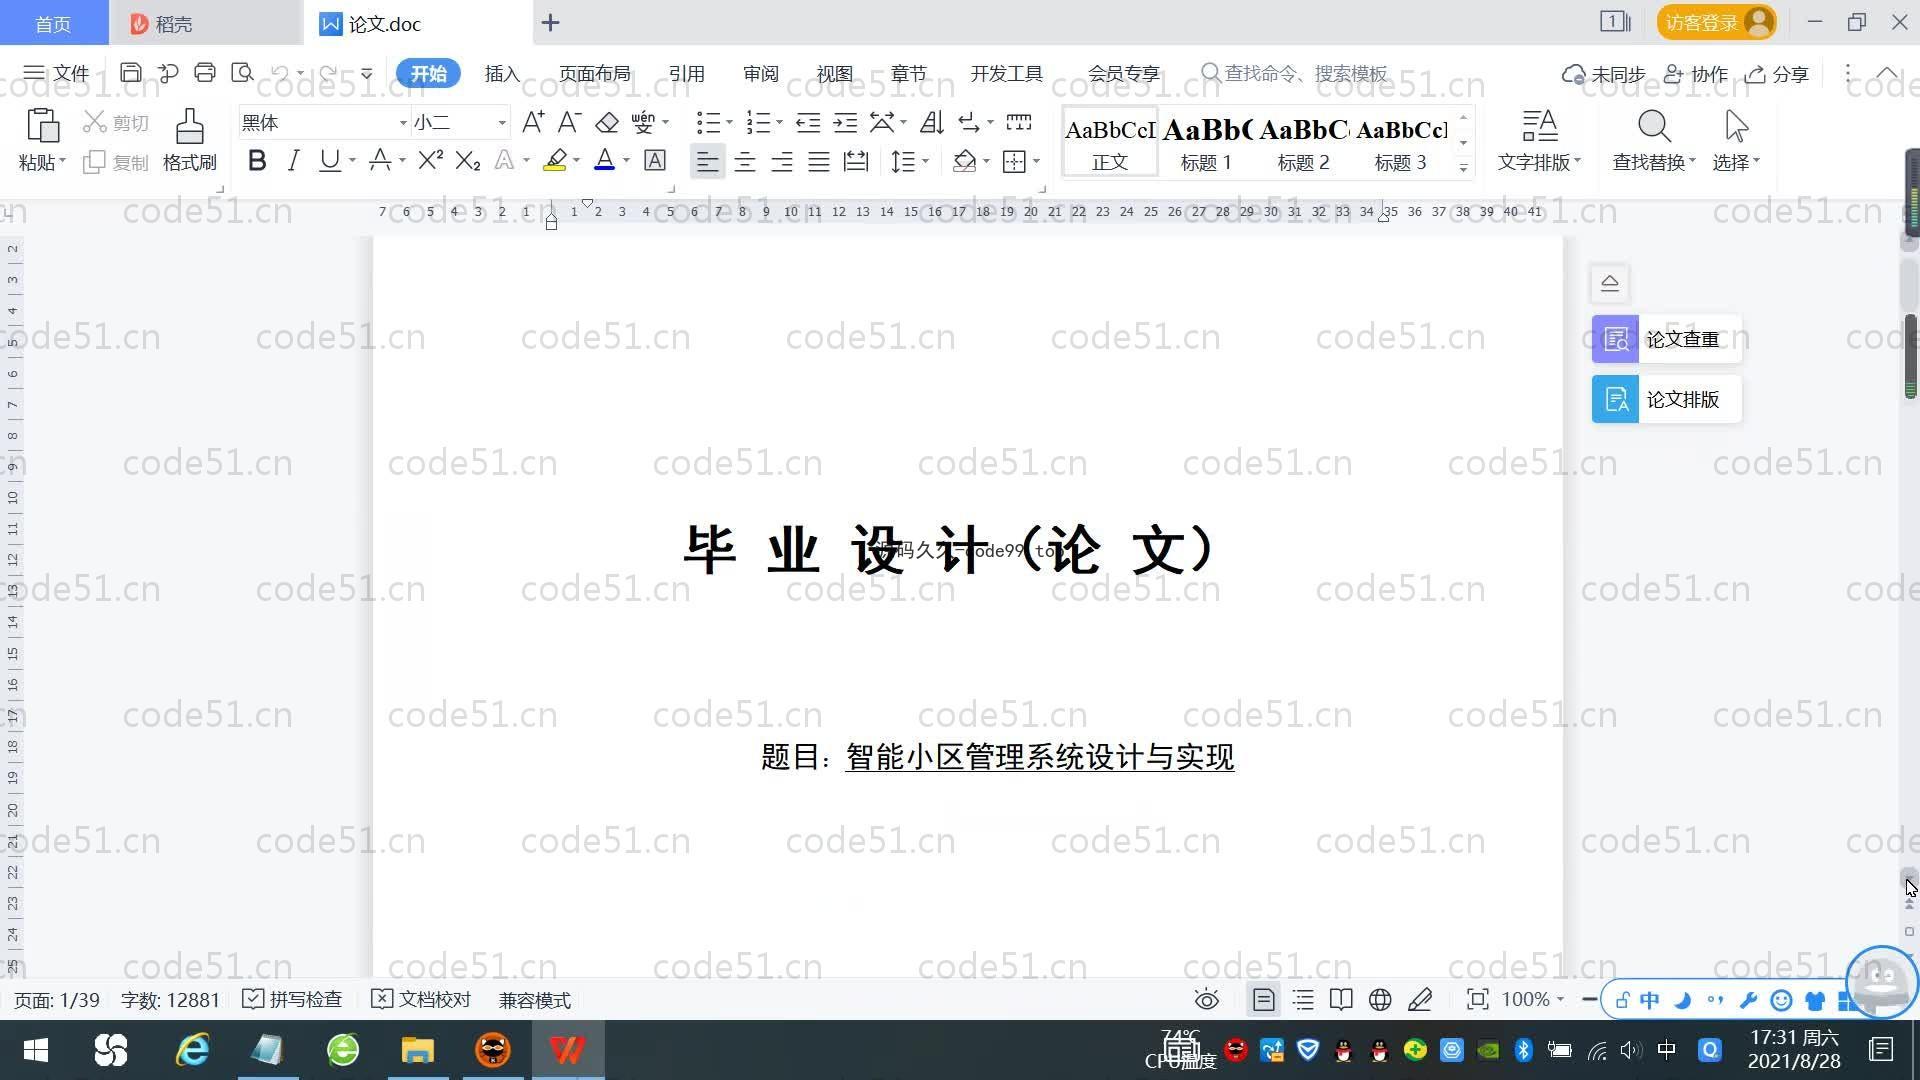The width and height of the screenshot is (1920, 1080).
Task: Click the 论文排版 sidebar button
Action: [1667, 399]
